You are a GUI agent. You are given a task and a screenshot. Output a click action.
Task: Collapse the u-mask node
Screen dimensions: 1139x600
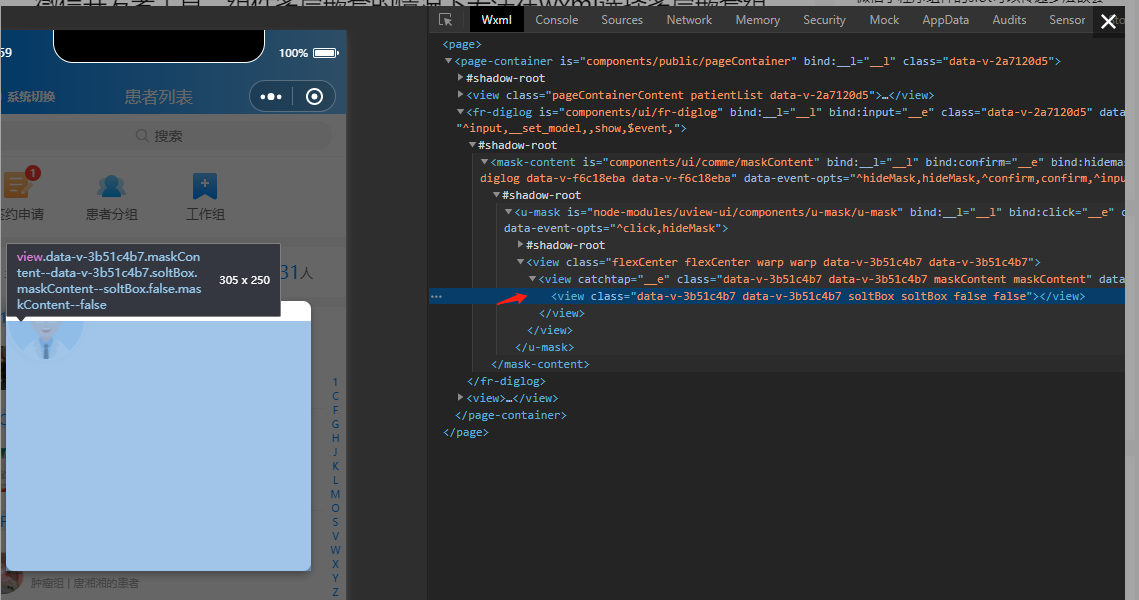pos(508,212)
